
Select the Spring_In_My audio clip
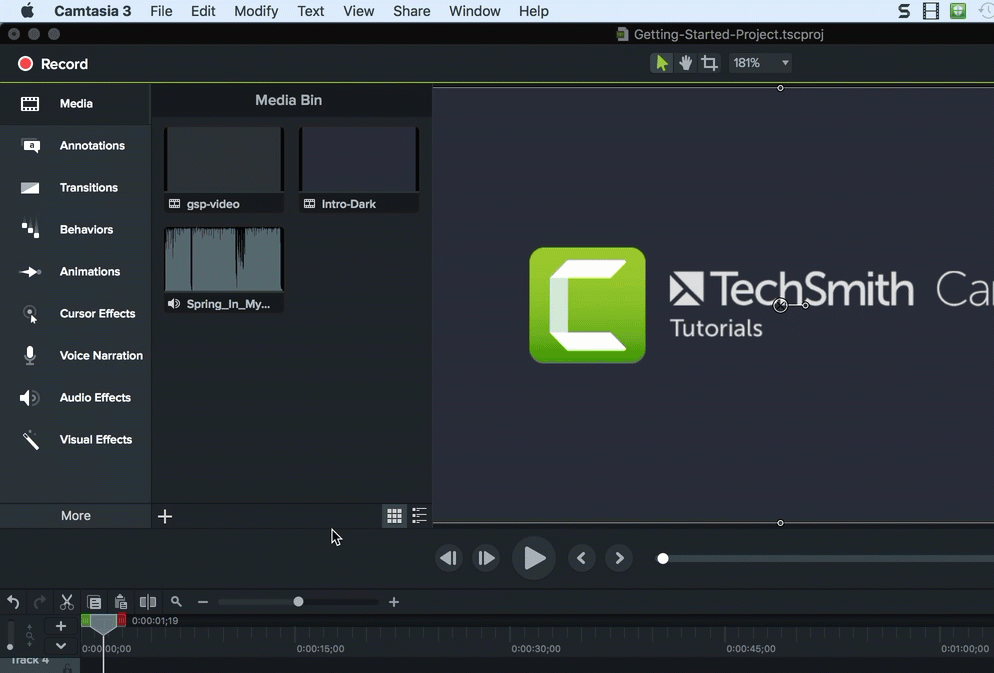(x=224, y=269)
